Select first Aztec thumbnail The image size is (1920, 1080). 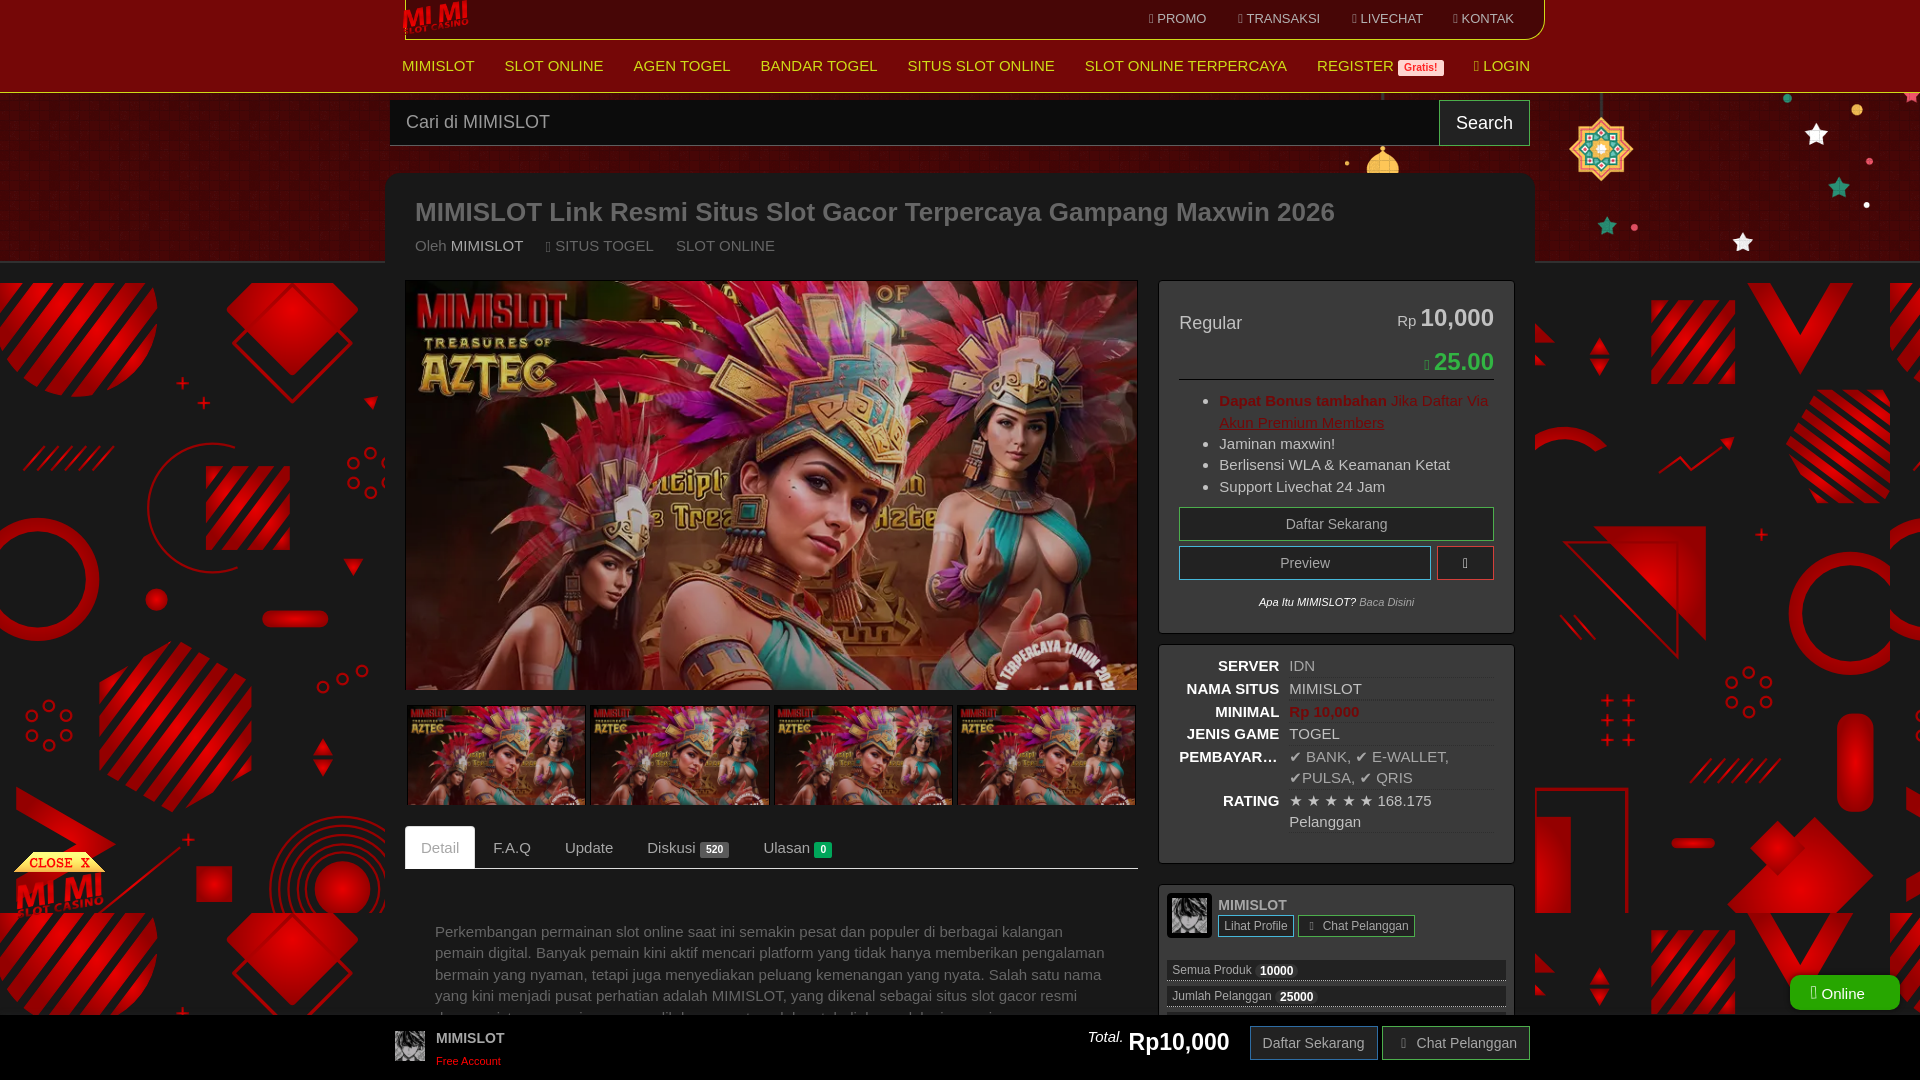[496, 755]
